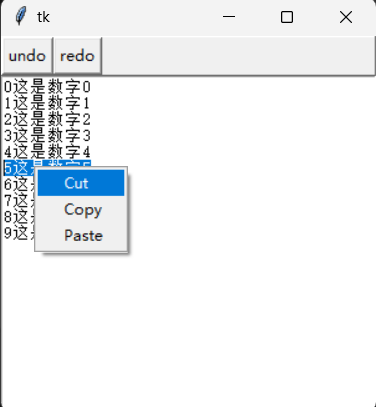Click the tk feather icon in title bar
This screenshot has width=376, height=407.
[20, 16]
